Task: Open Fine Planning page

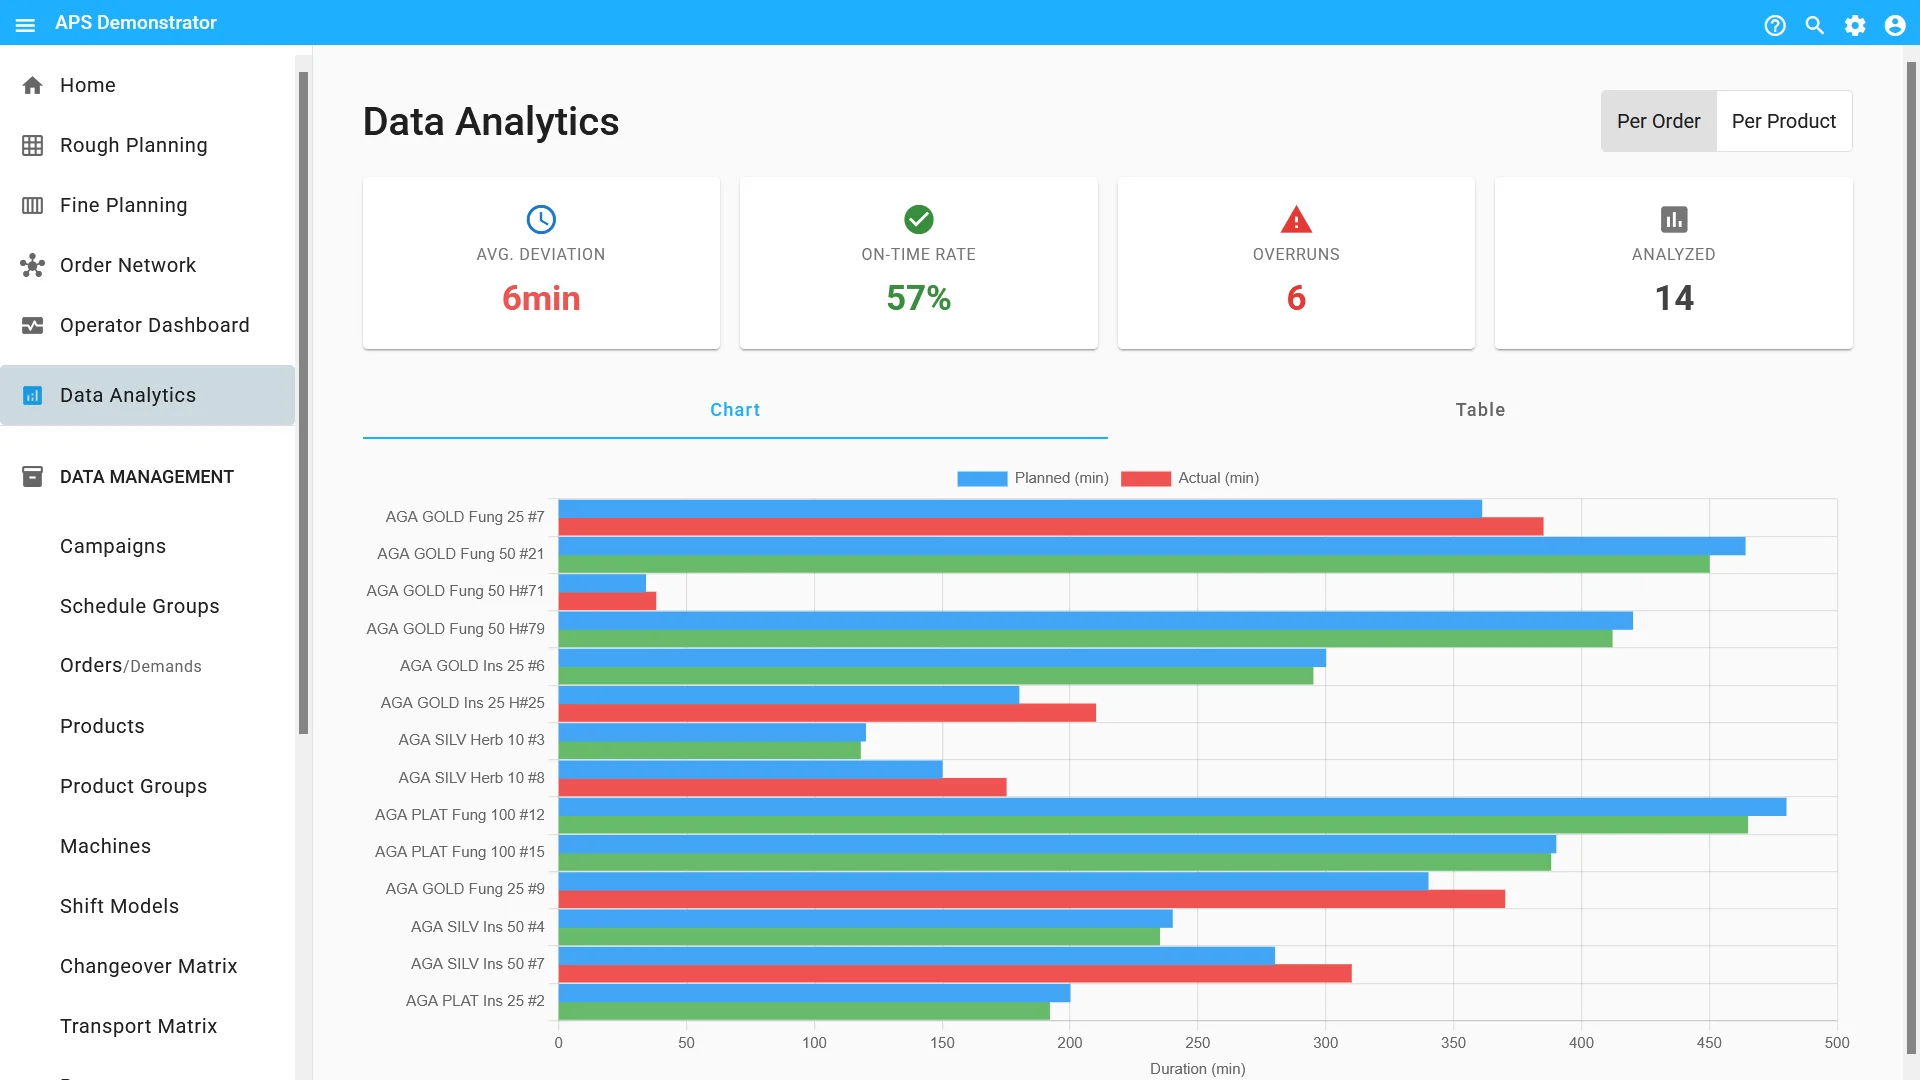Action: tap(148, 205)
